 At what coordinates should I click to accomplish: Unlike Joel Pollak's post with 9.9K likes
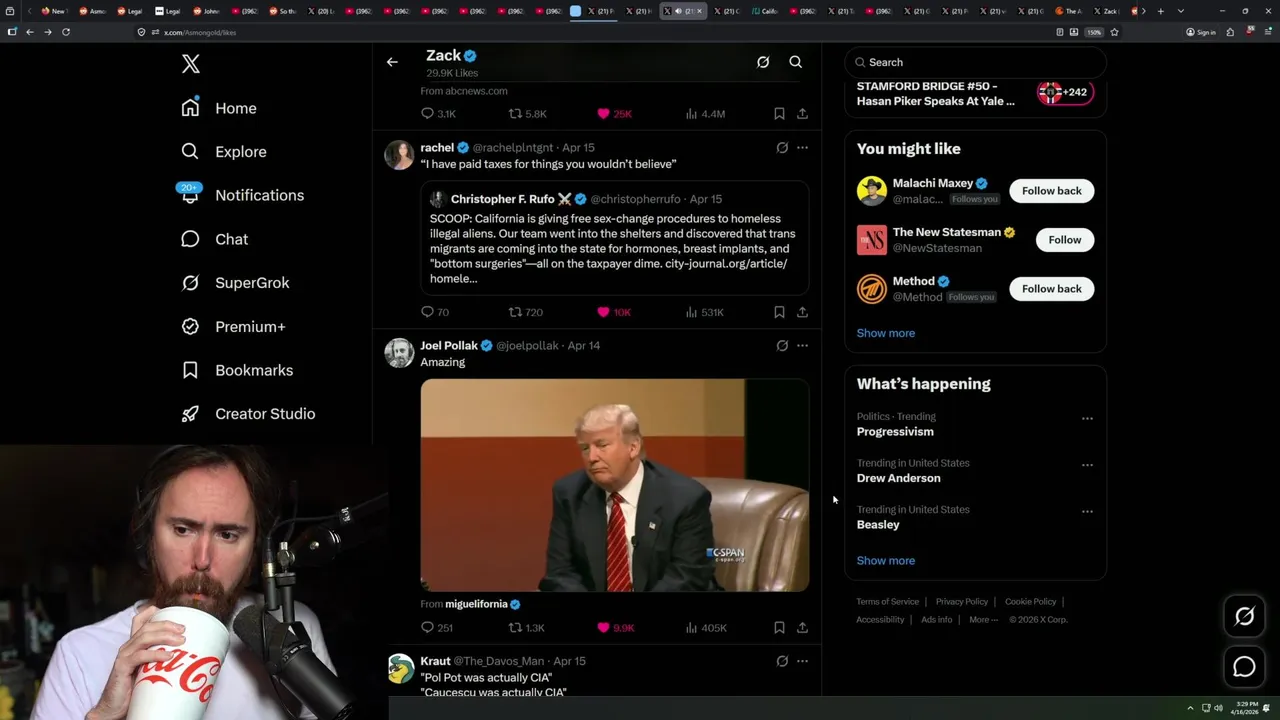pyautogui.click(x=615, y=628)
